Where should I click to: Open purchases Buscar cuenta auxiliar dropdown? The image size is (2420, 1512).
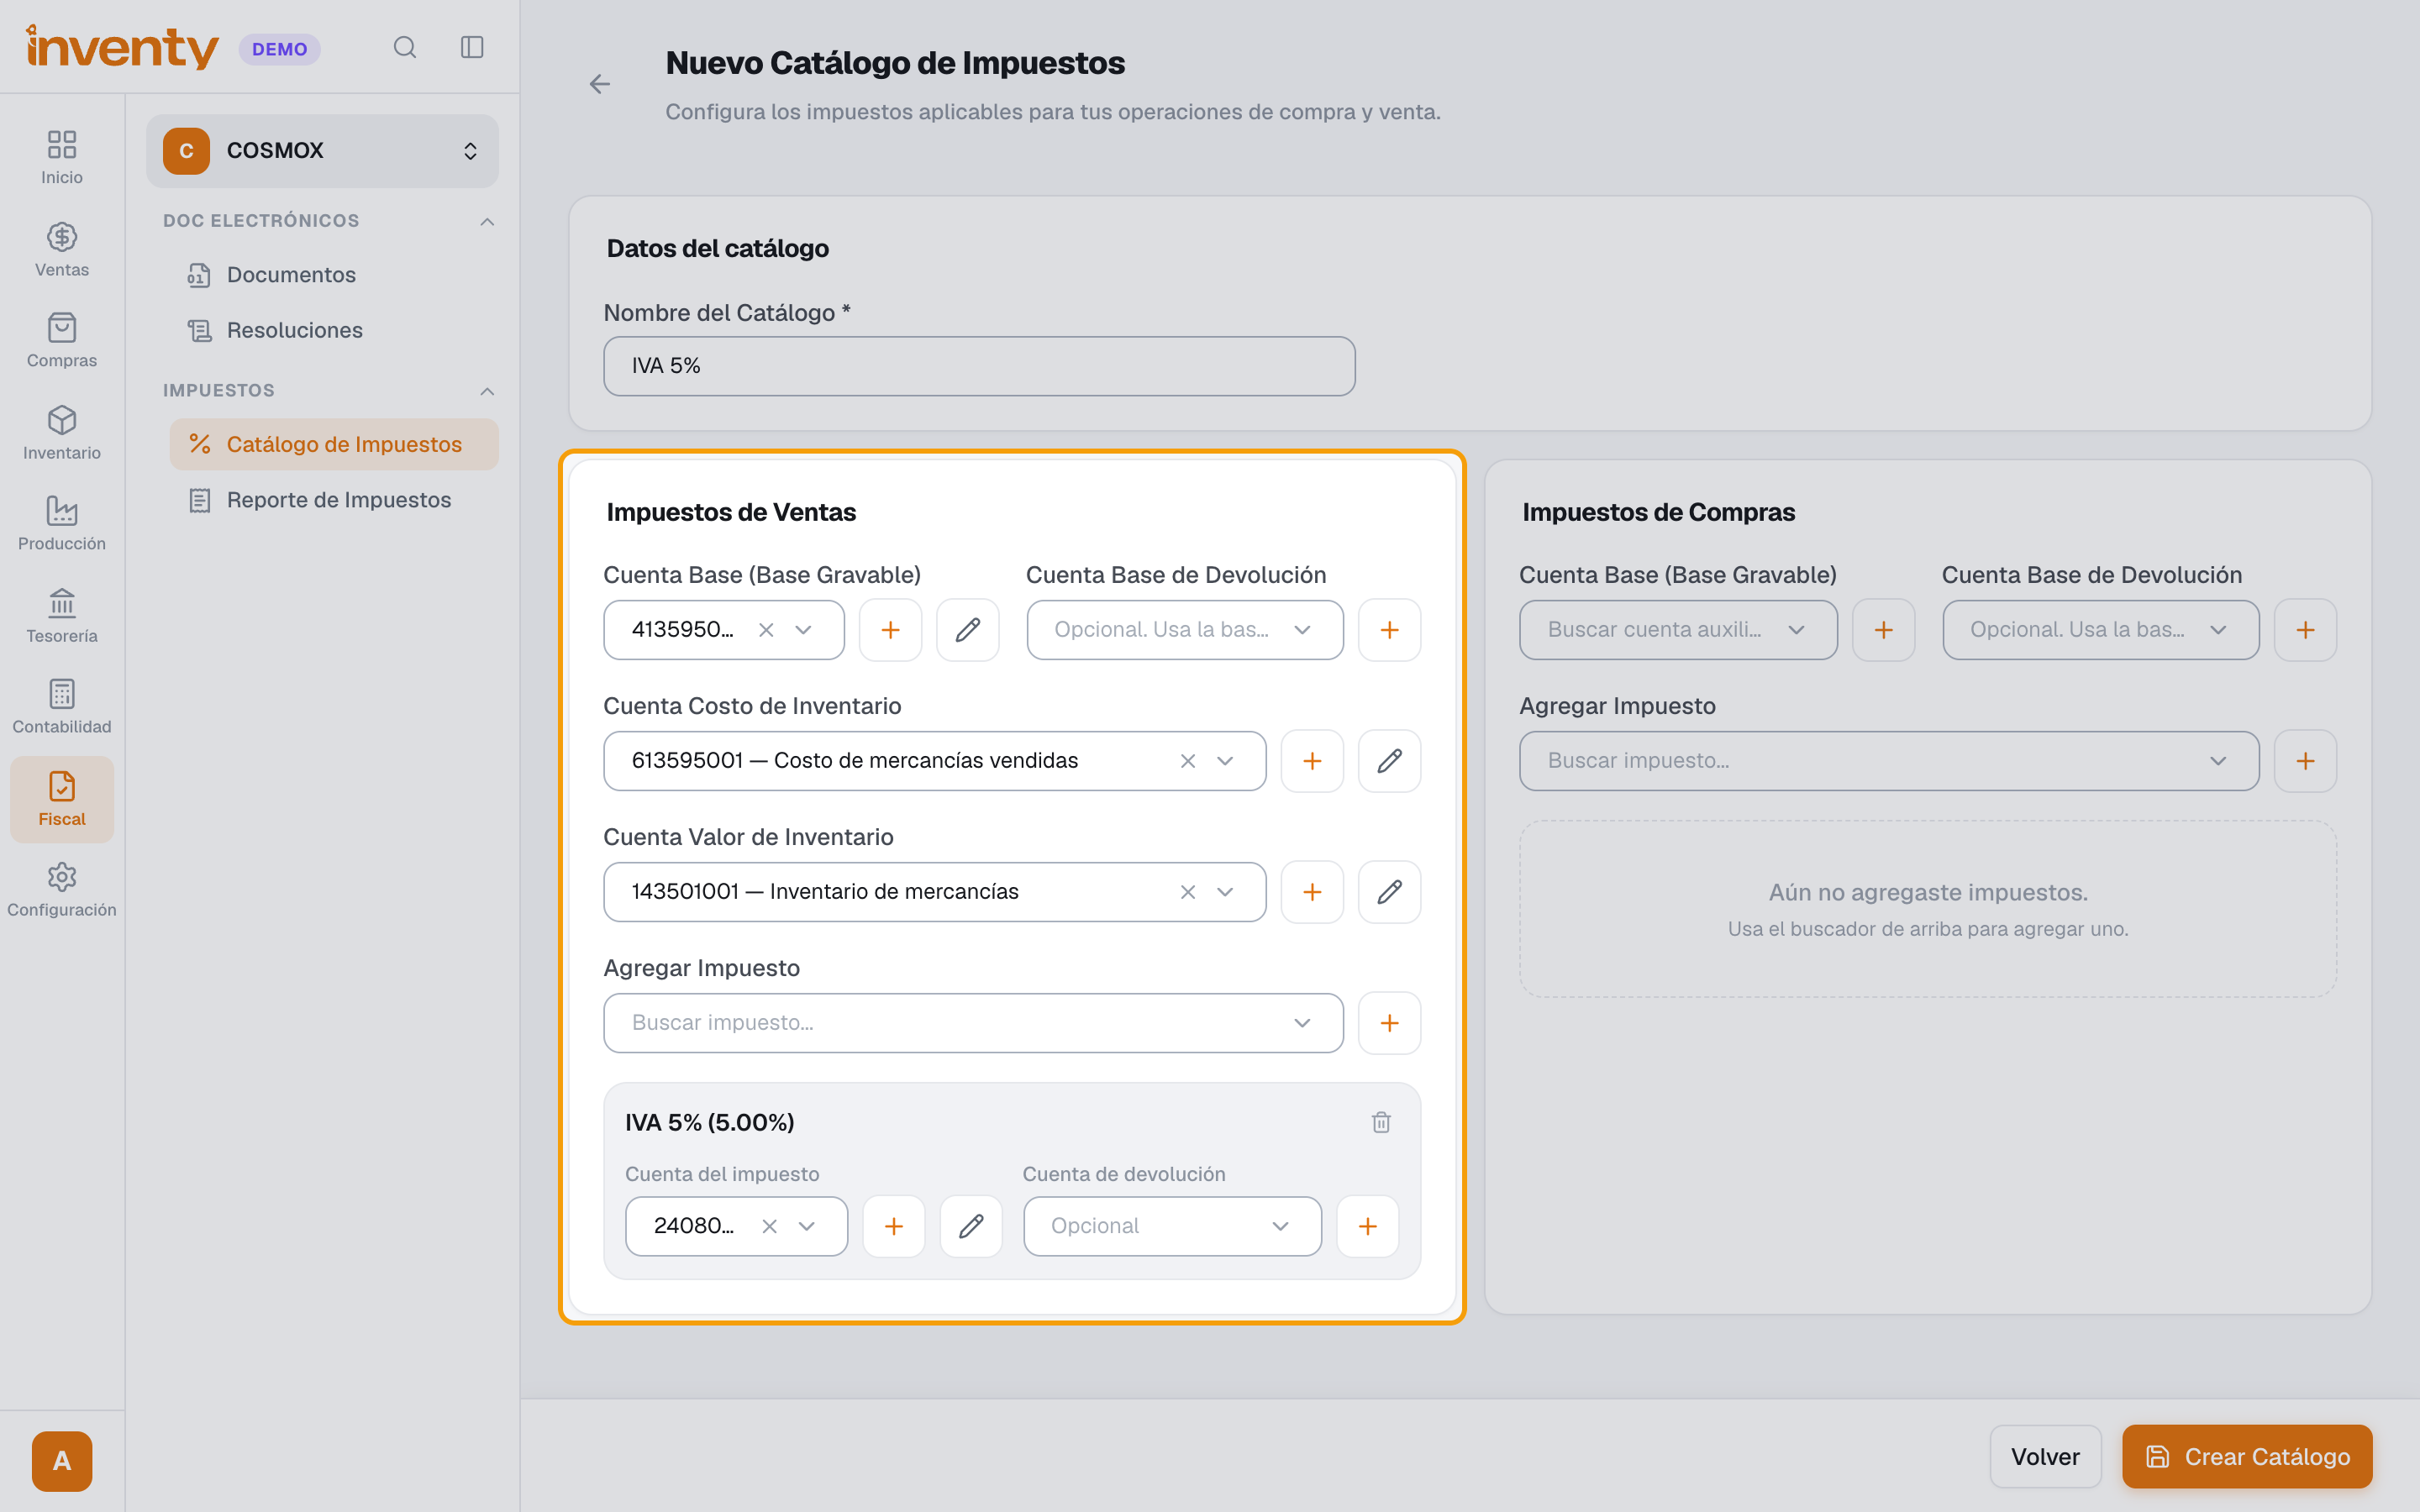click(1678, 630)
